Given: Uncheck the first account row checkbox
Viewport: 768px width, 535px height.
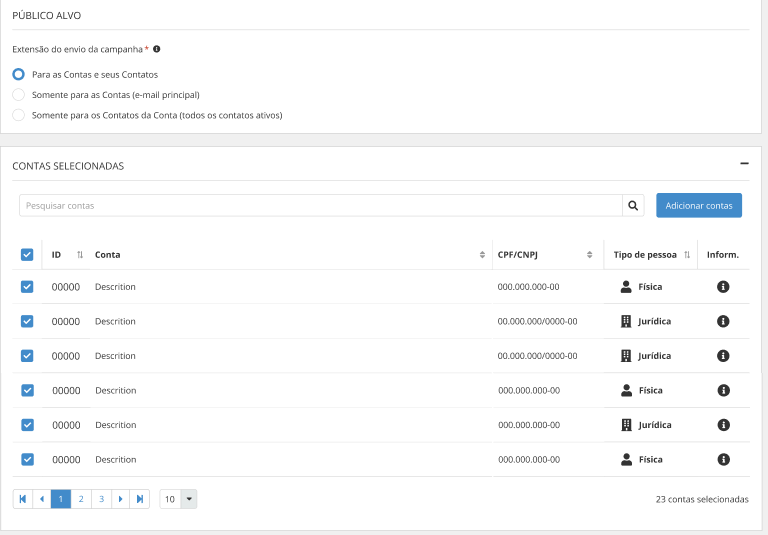Looking at the screenshot, I should click(x=27, y=287).
